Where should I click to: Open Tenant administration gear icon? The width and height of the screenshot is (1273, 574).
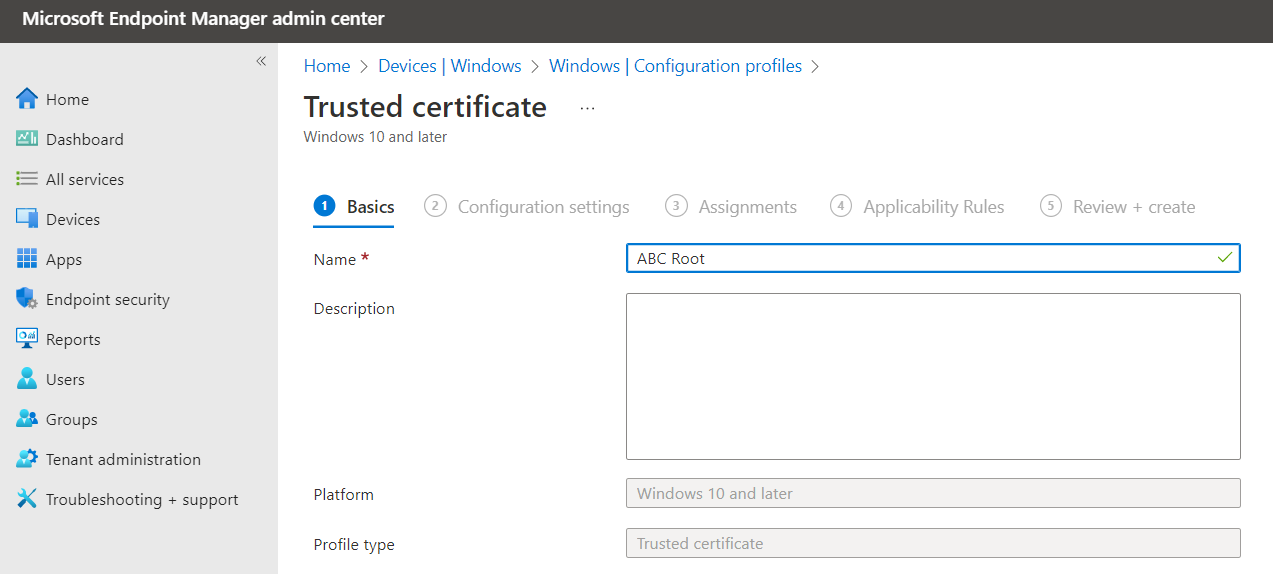pos(27,459)
